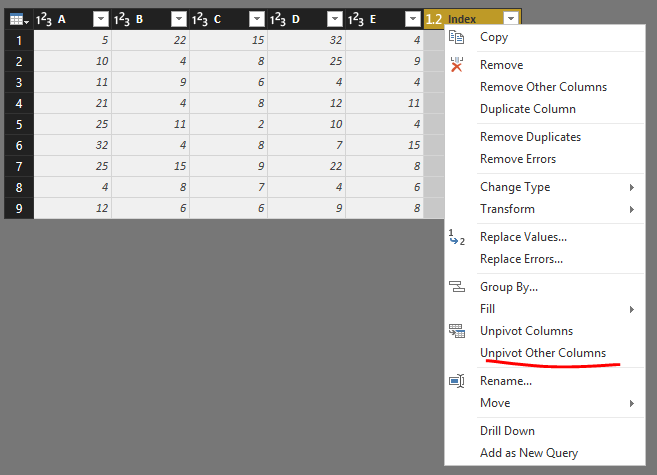Select row number 5
Screen dimensions: 657x475
point(19,124)
